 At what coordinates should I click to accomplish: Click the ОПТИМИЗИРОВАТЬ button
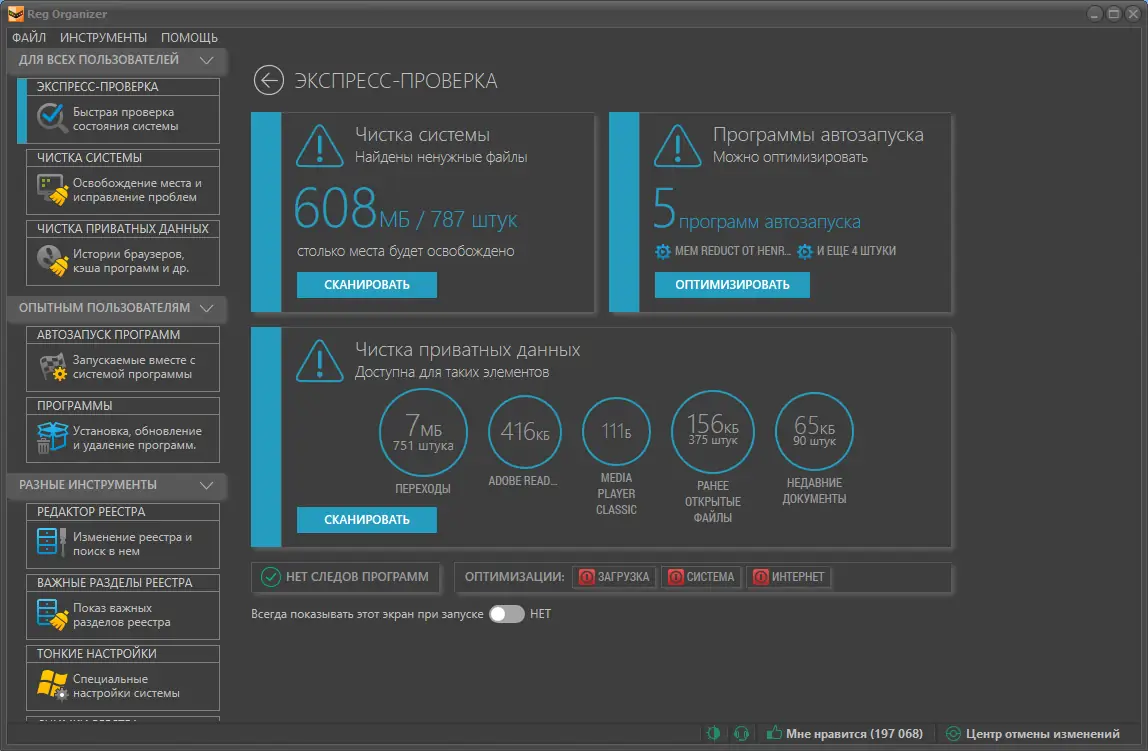pyautogui.click(x=732, y=285)
